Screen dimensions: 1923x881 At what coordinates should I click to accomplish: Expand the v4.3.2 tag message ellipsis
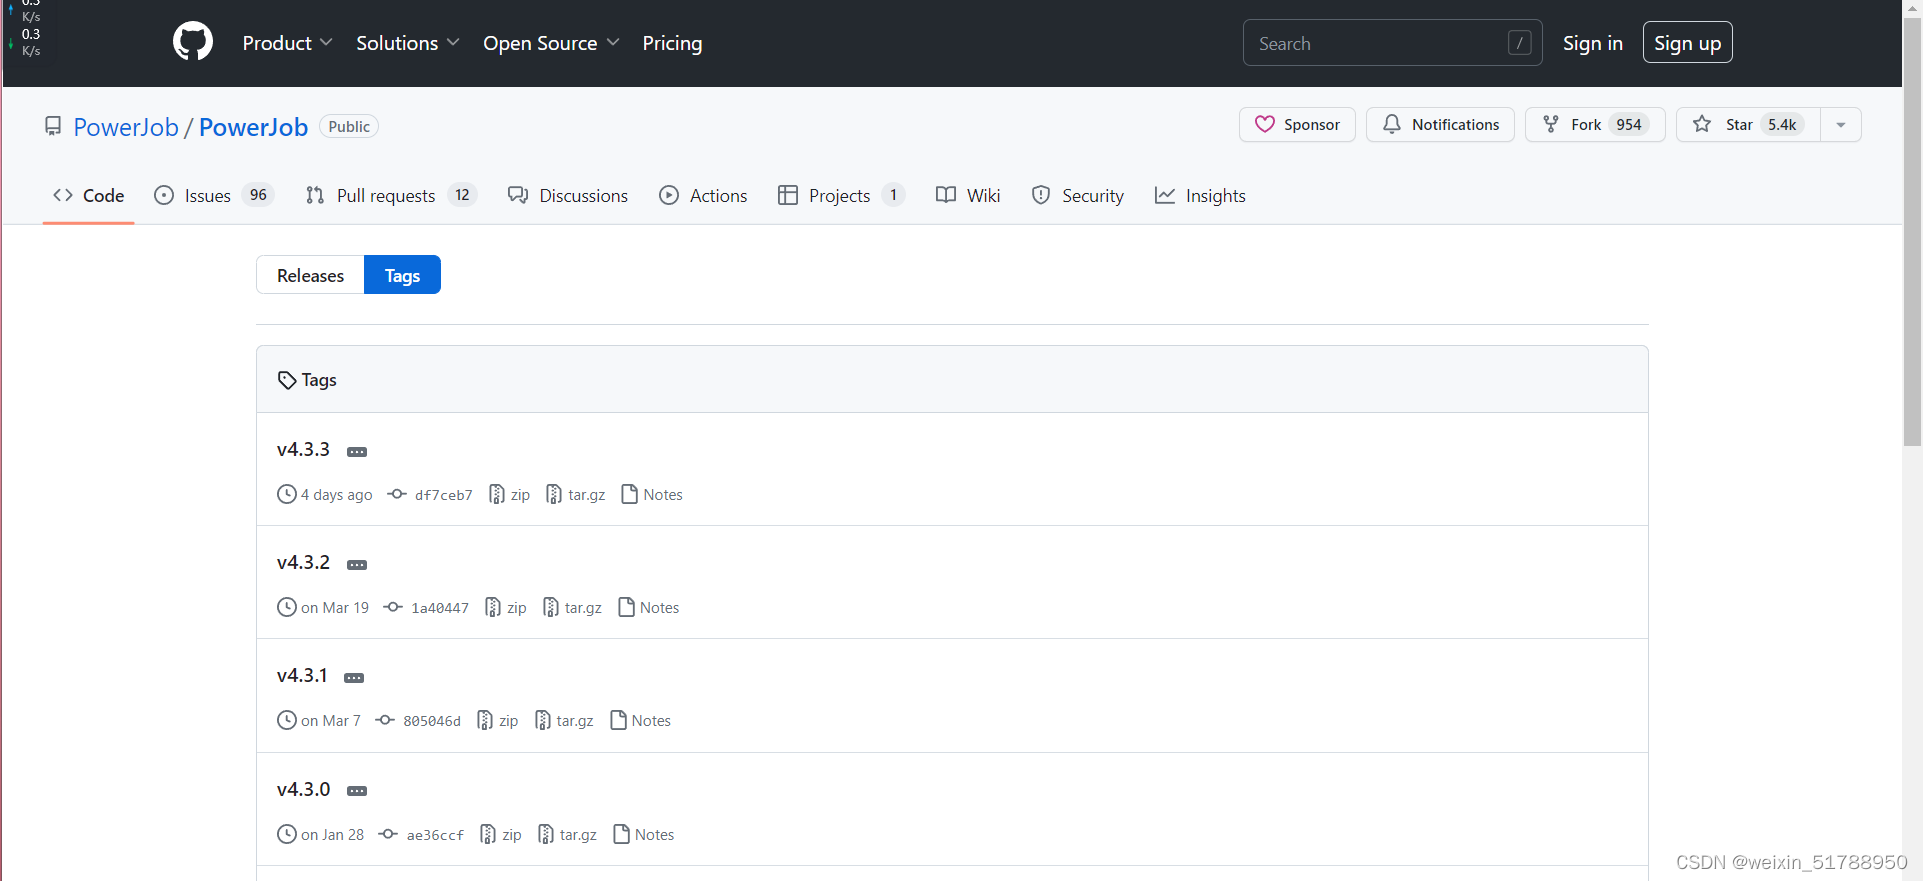(357, 565)
